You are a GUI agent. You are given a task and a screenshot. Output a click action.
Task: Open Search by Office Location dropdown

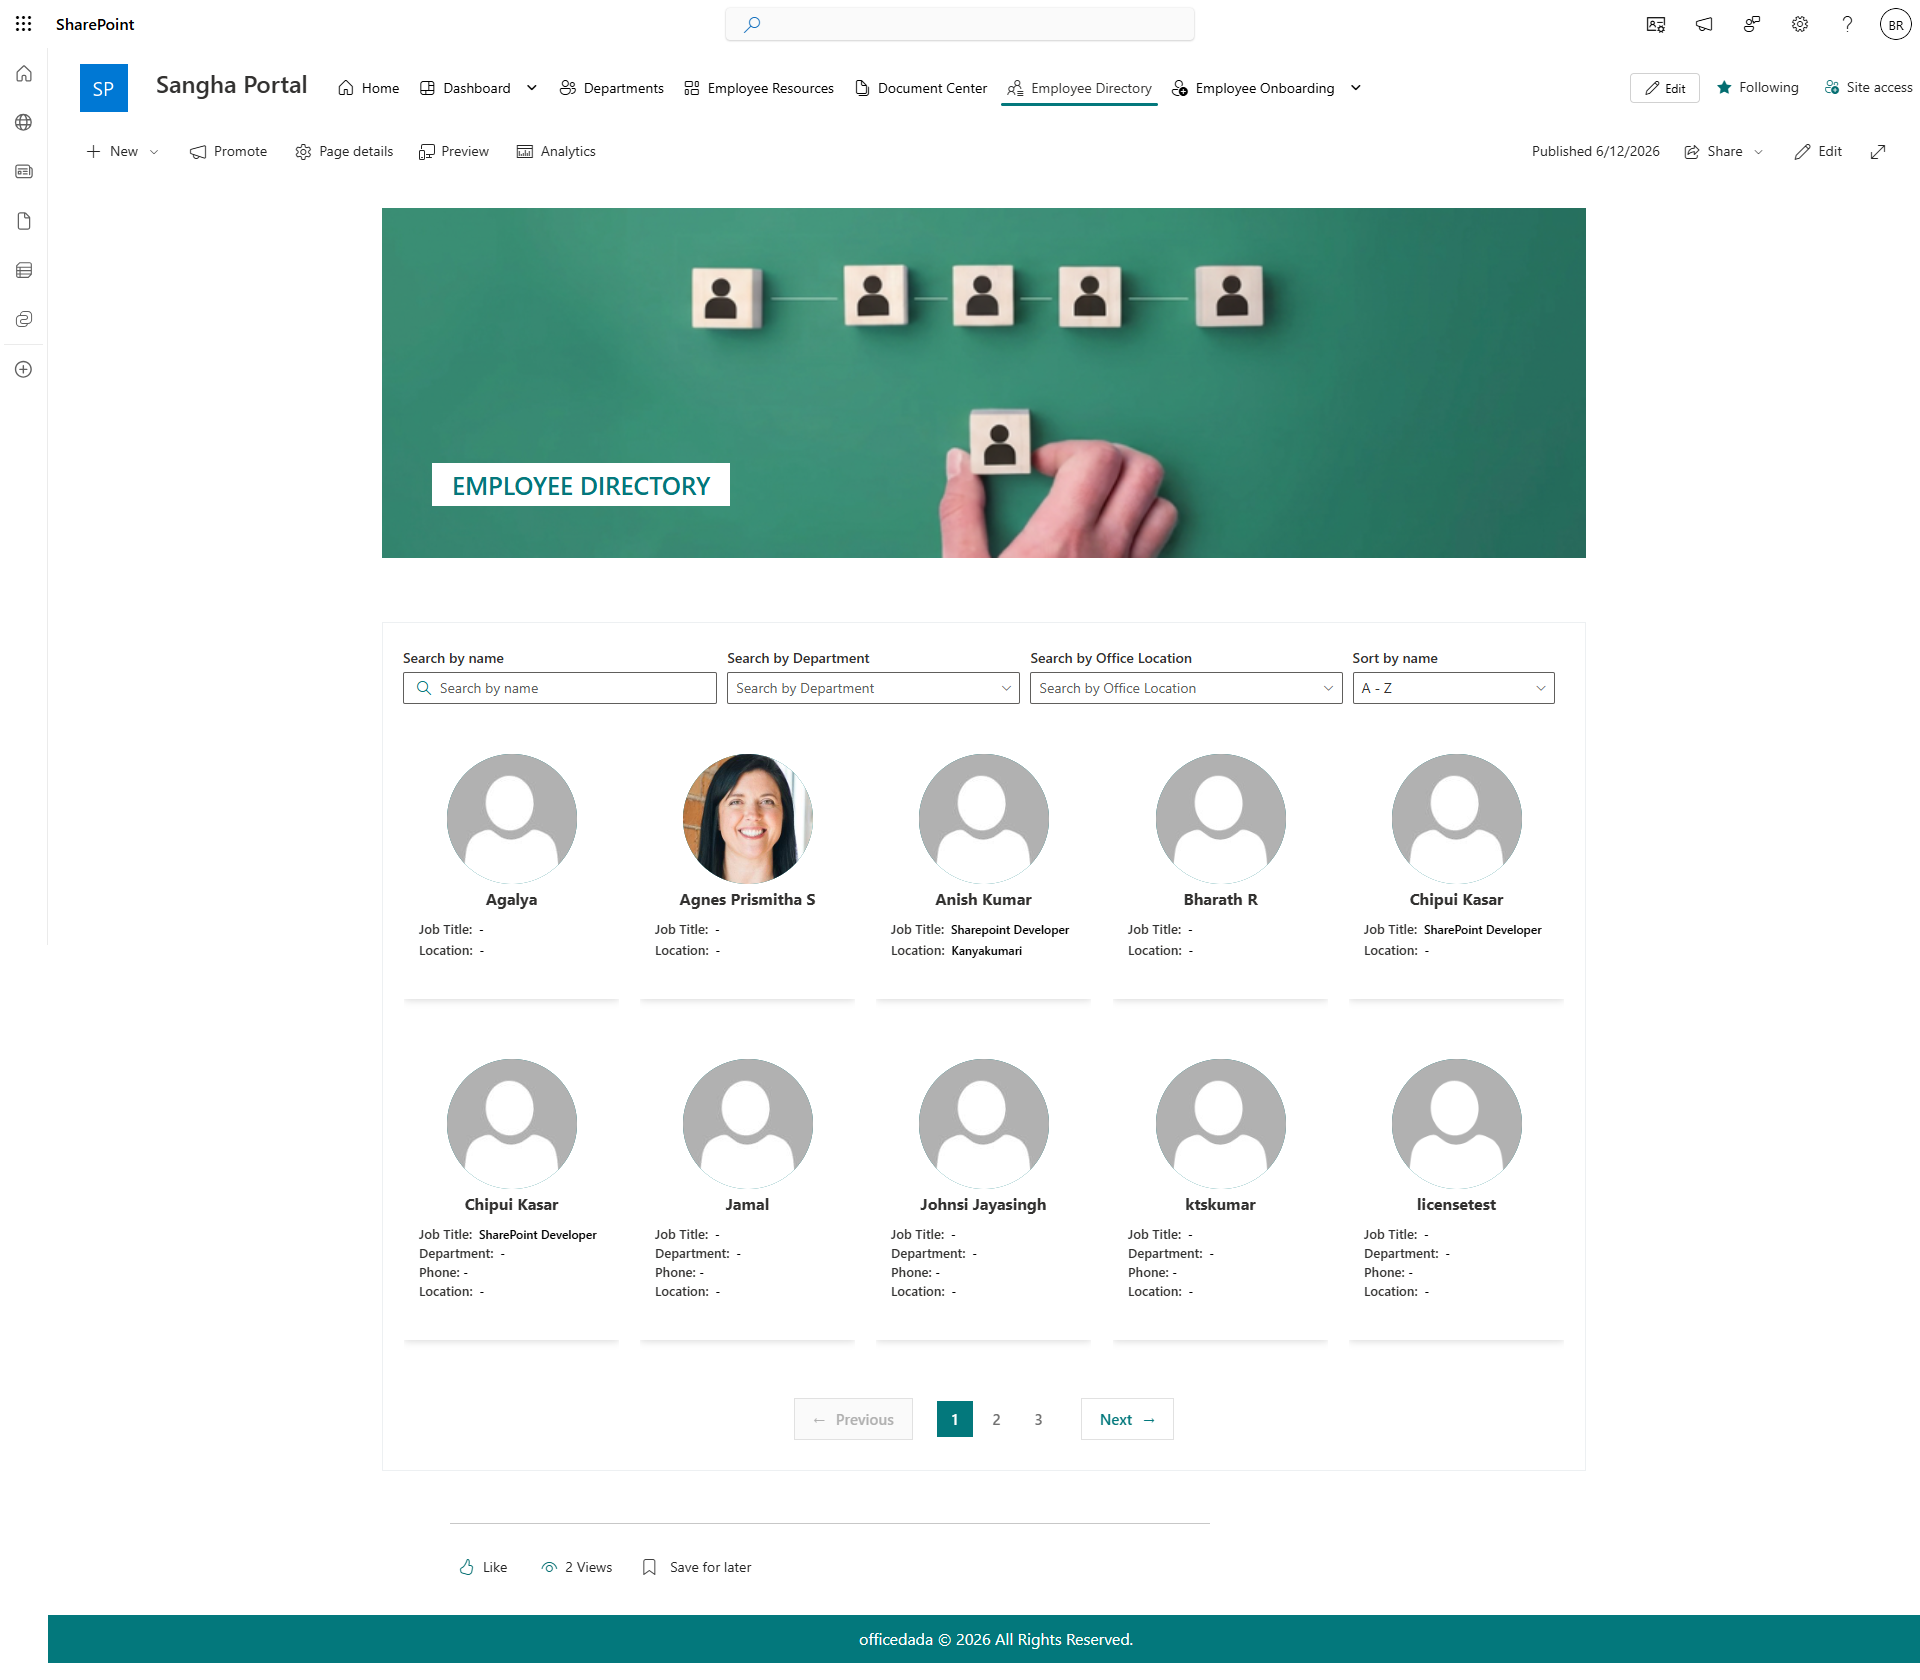[1186, 688]
